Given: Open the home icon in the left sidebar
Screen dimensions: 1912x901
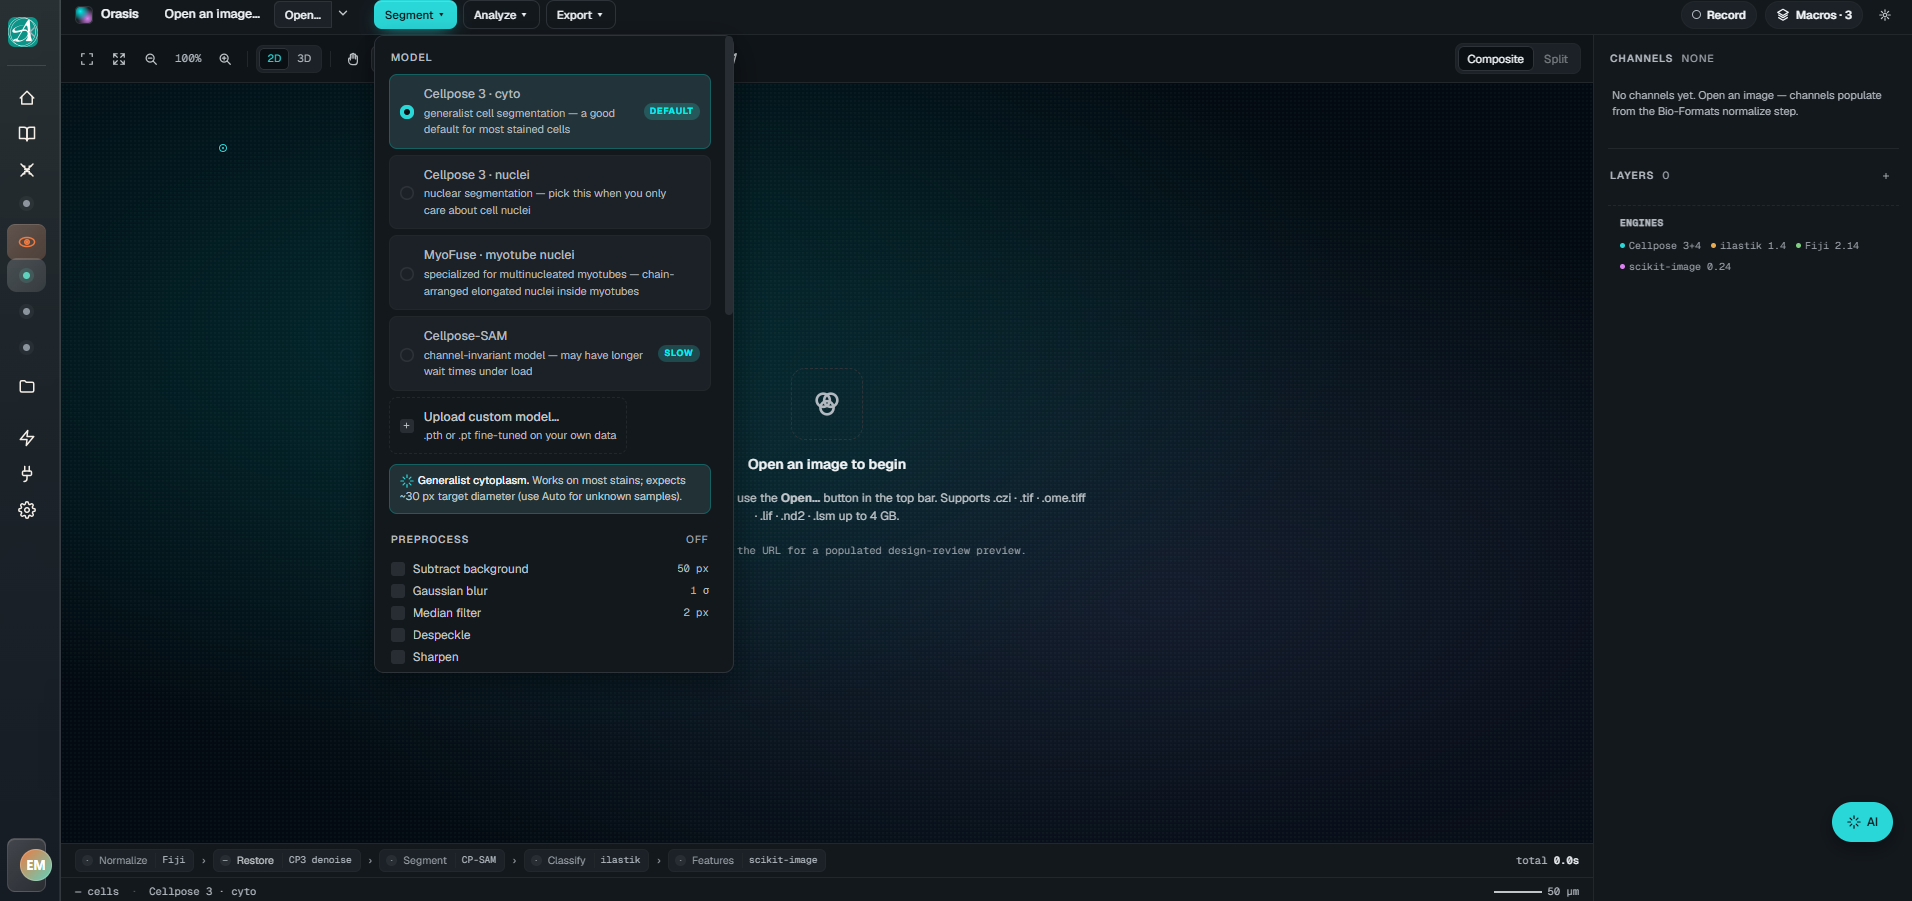Looking at the screenshot, I should pos(27,98).
